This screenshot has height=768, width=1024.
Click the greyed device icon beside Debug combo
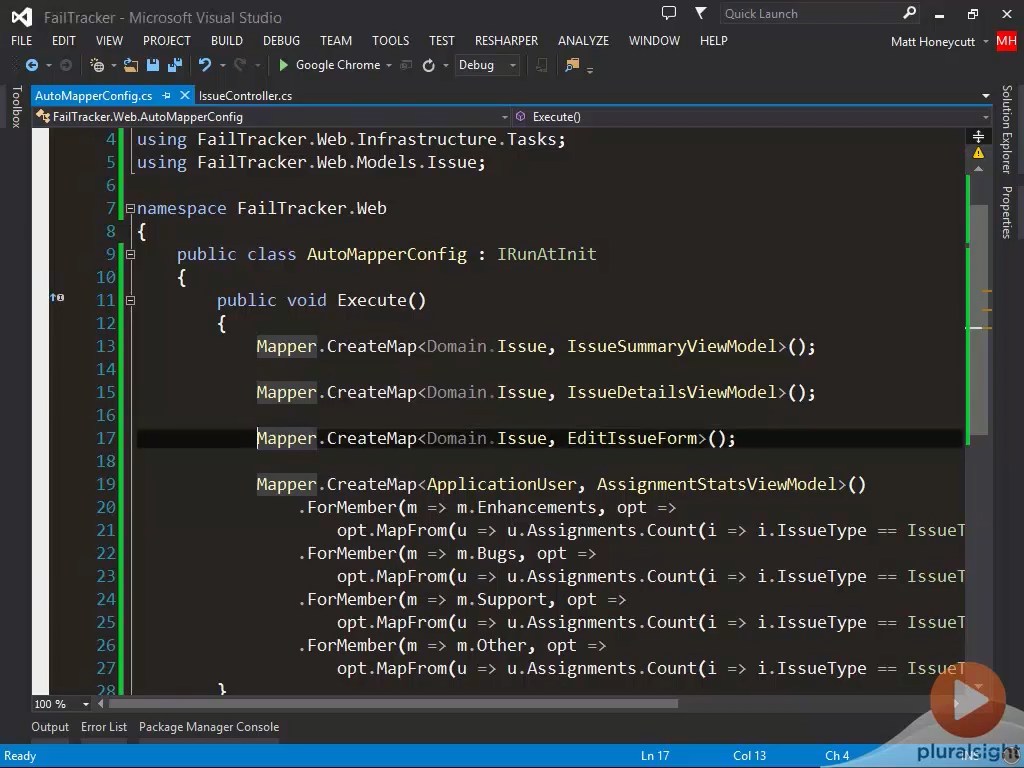(x=541, y=65)
